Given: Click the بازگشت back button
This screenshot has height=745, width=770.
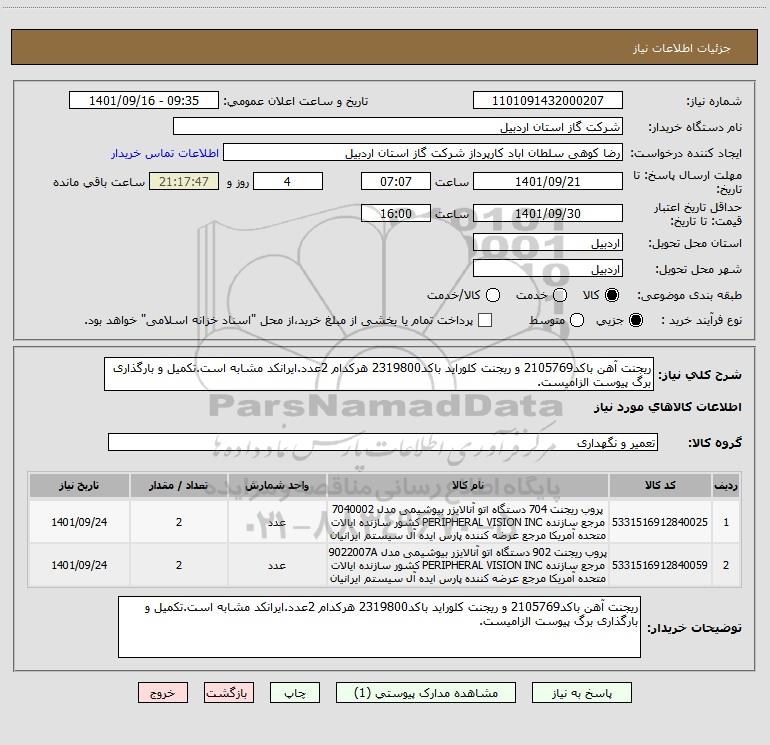Looking at the screenshot, I should click(229, 692).
